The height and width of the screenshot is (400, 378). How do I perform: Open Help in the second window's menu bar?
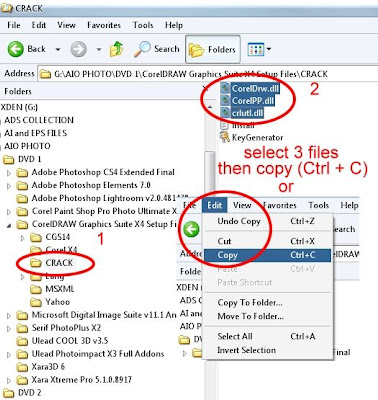click(x=349, y=205)
